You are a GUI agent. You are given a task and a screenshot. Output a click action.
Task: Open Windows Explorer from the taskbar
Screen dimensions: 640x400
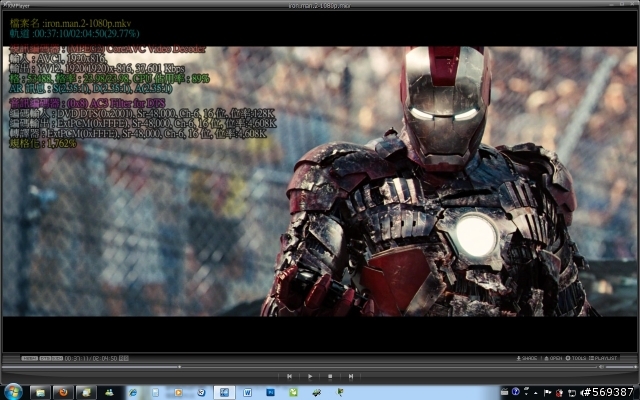40,393
